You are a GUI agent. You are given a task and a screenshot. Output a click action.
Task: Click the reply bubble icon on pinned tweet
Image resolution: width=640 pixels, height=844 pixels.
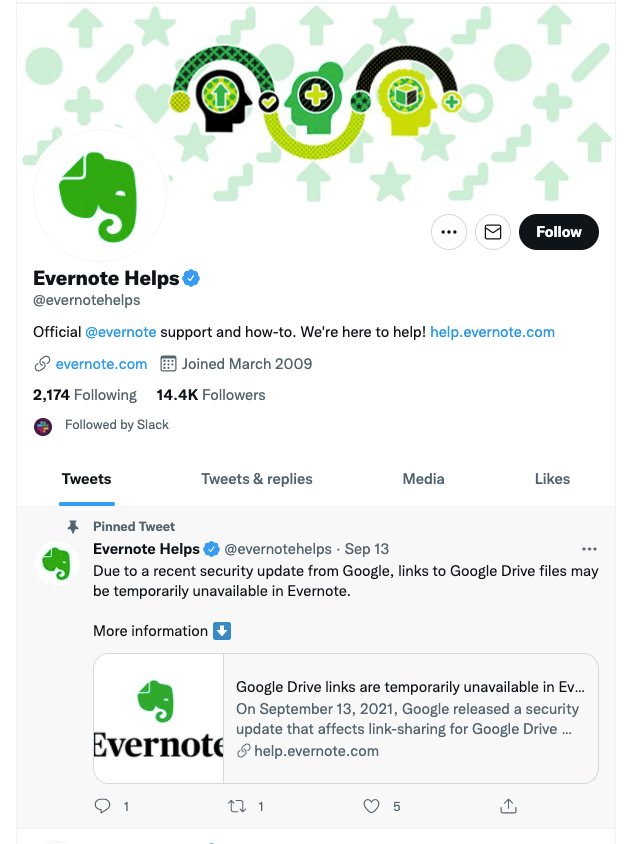click(x=102, y=806)
